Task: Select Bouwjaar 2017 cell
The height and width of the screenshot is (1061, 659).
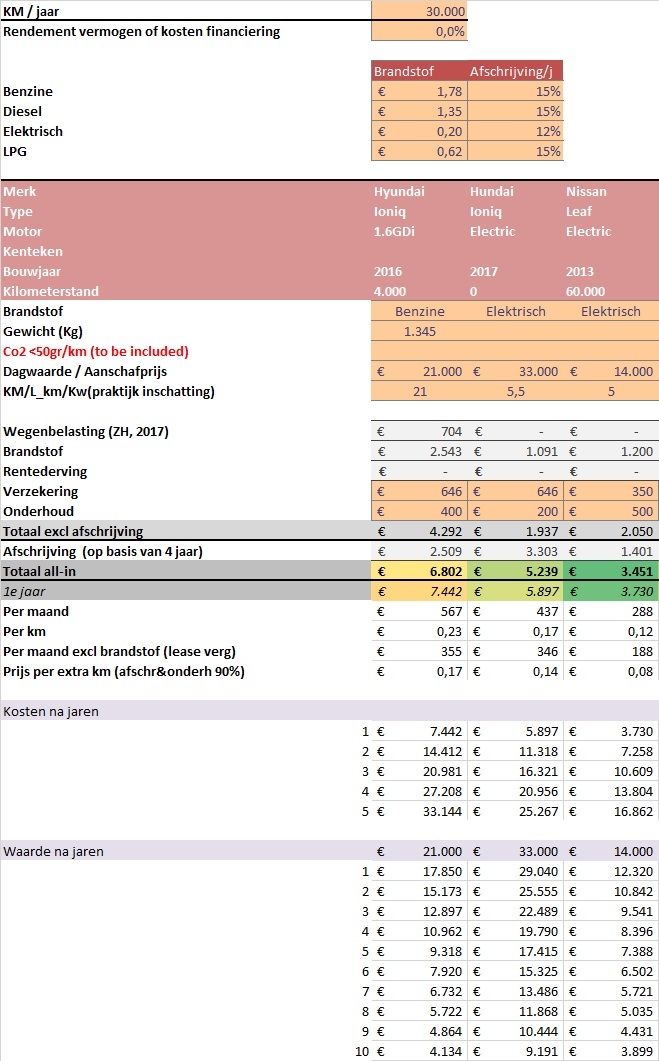Action: (515, 271)
